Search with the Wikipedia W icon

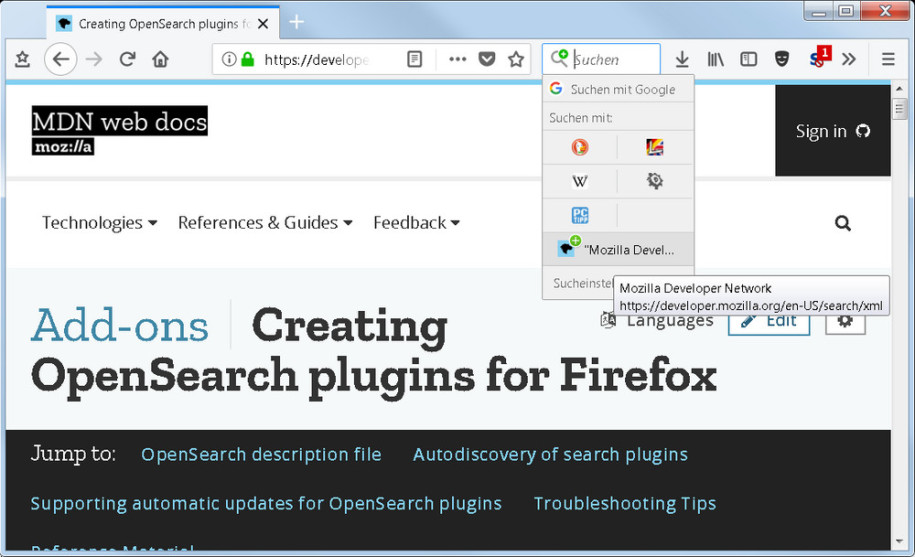click(579, 181)
